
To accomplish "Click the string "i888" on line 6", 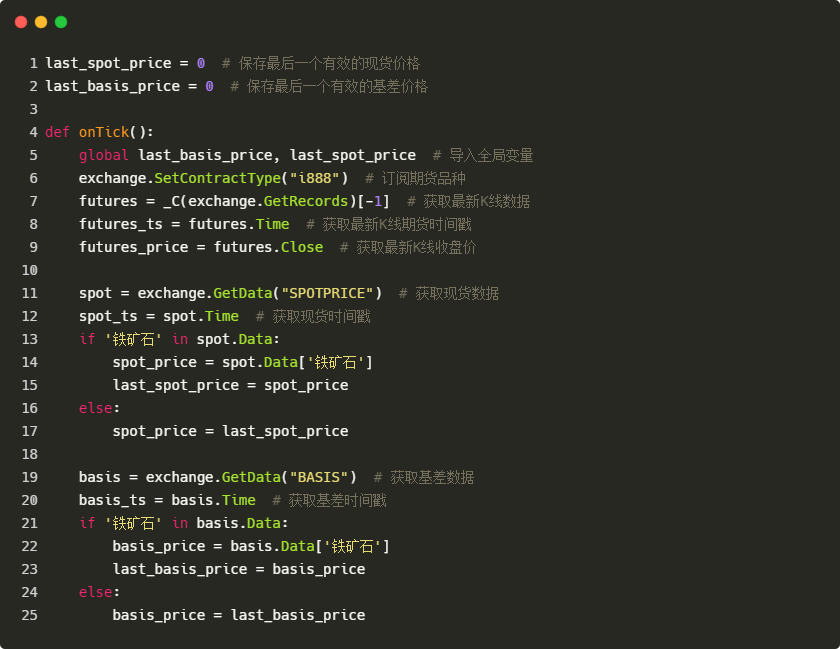I will click(314, 178).
